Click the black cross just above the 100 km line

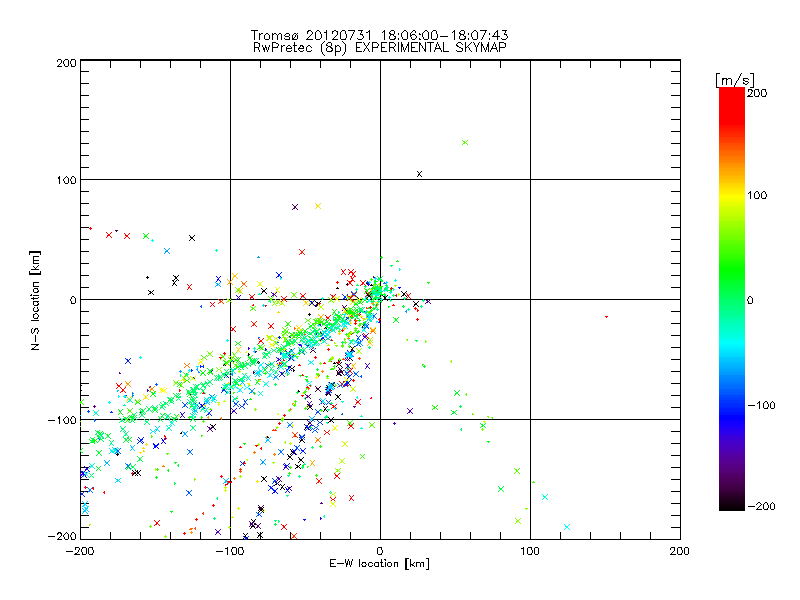point(419,174)
